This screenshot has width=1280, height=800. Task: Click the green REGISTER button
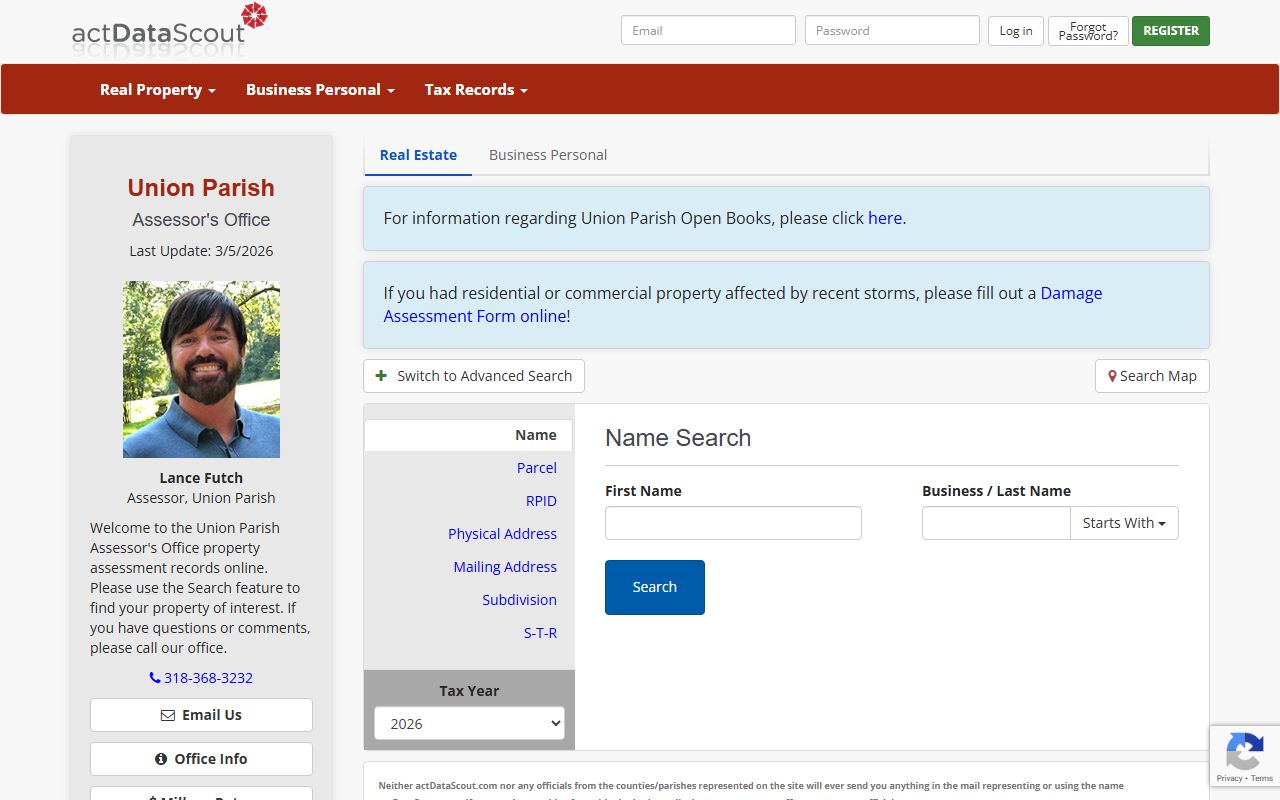(1171, 31)
